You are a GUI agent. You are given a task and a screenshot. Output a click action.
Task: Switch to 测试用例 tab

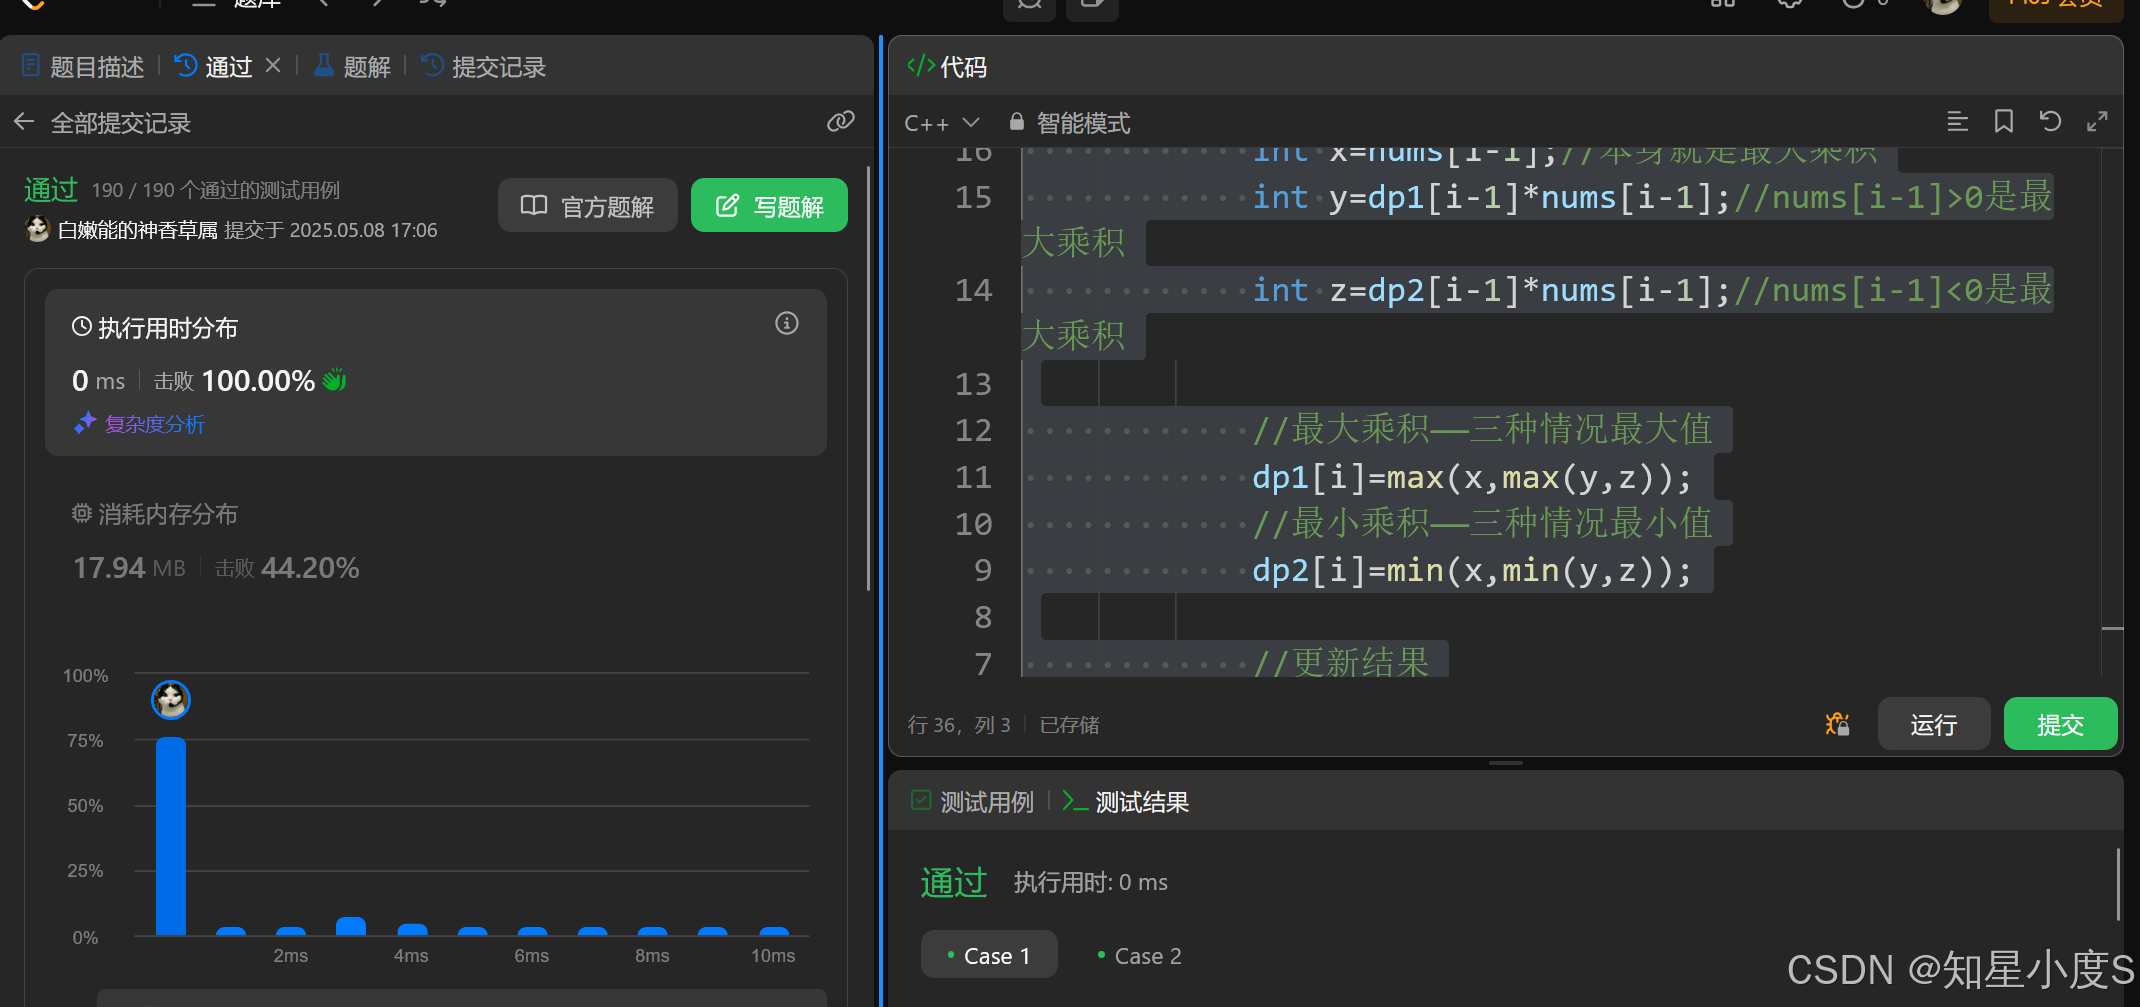(973, 802)
